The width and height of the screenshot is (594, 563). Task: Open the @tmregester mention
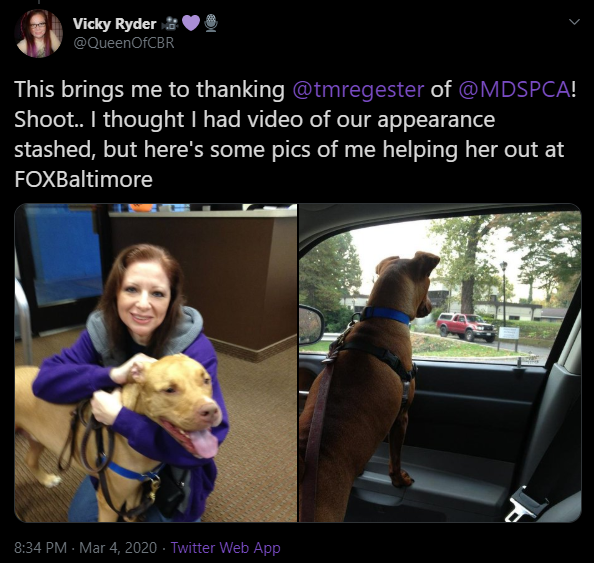click(358, 89)
